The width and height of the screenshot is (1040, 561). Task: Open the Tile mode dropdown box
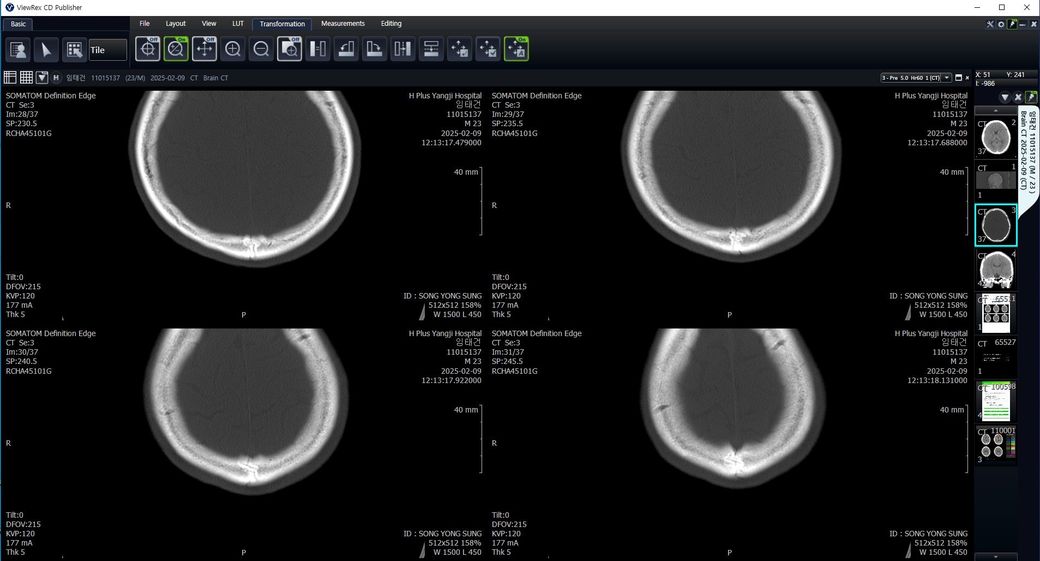(108, 50)
